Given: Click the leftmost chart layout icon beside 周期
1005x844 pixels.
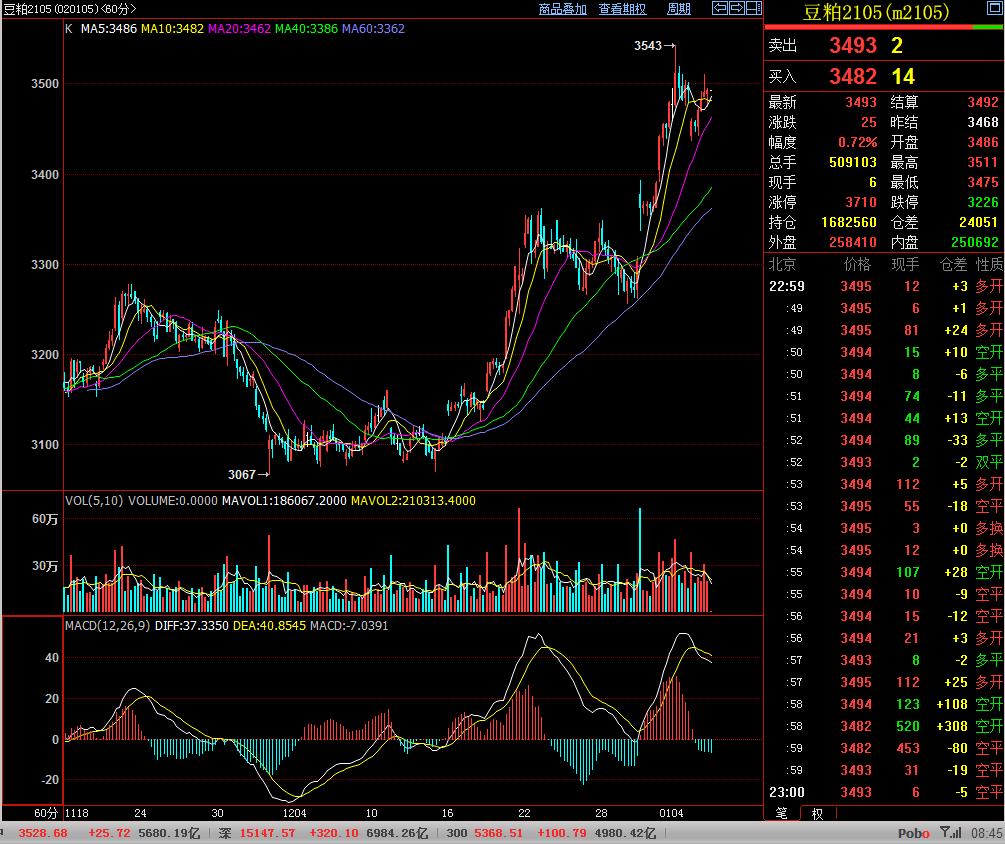Looking at the screenshot, I should click(719, 9).
